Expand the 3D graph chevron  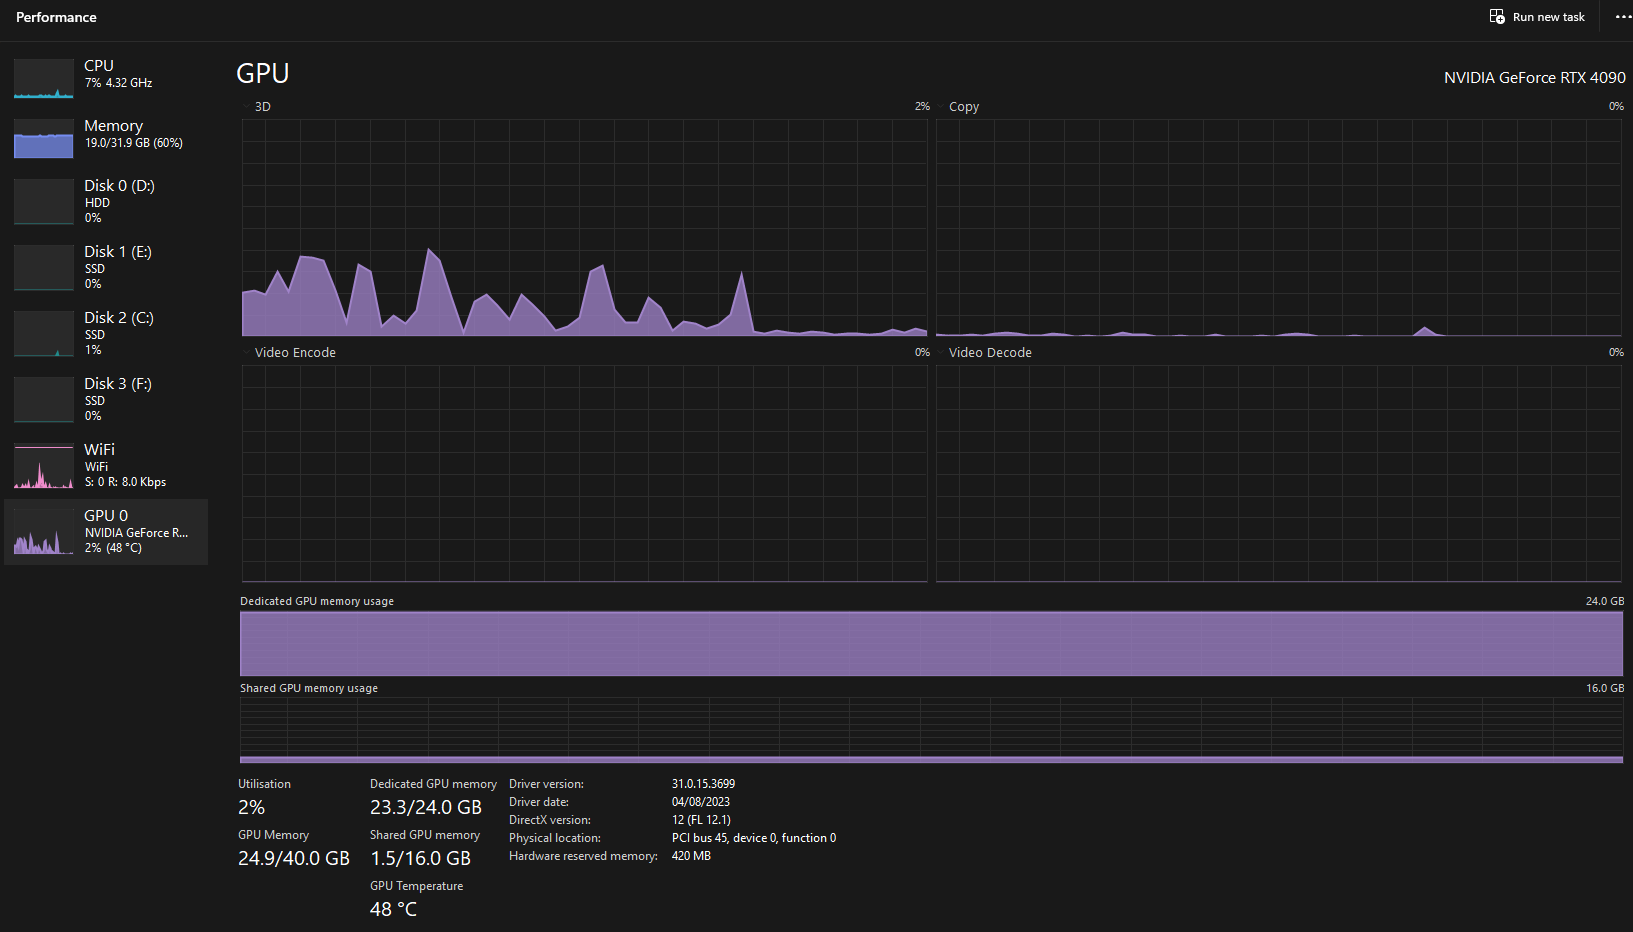tap(246, 106)
